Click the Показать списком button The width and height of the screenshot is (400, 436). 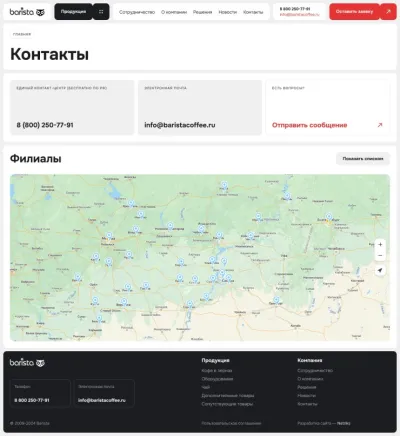363,159
